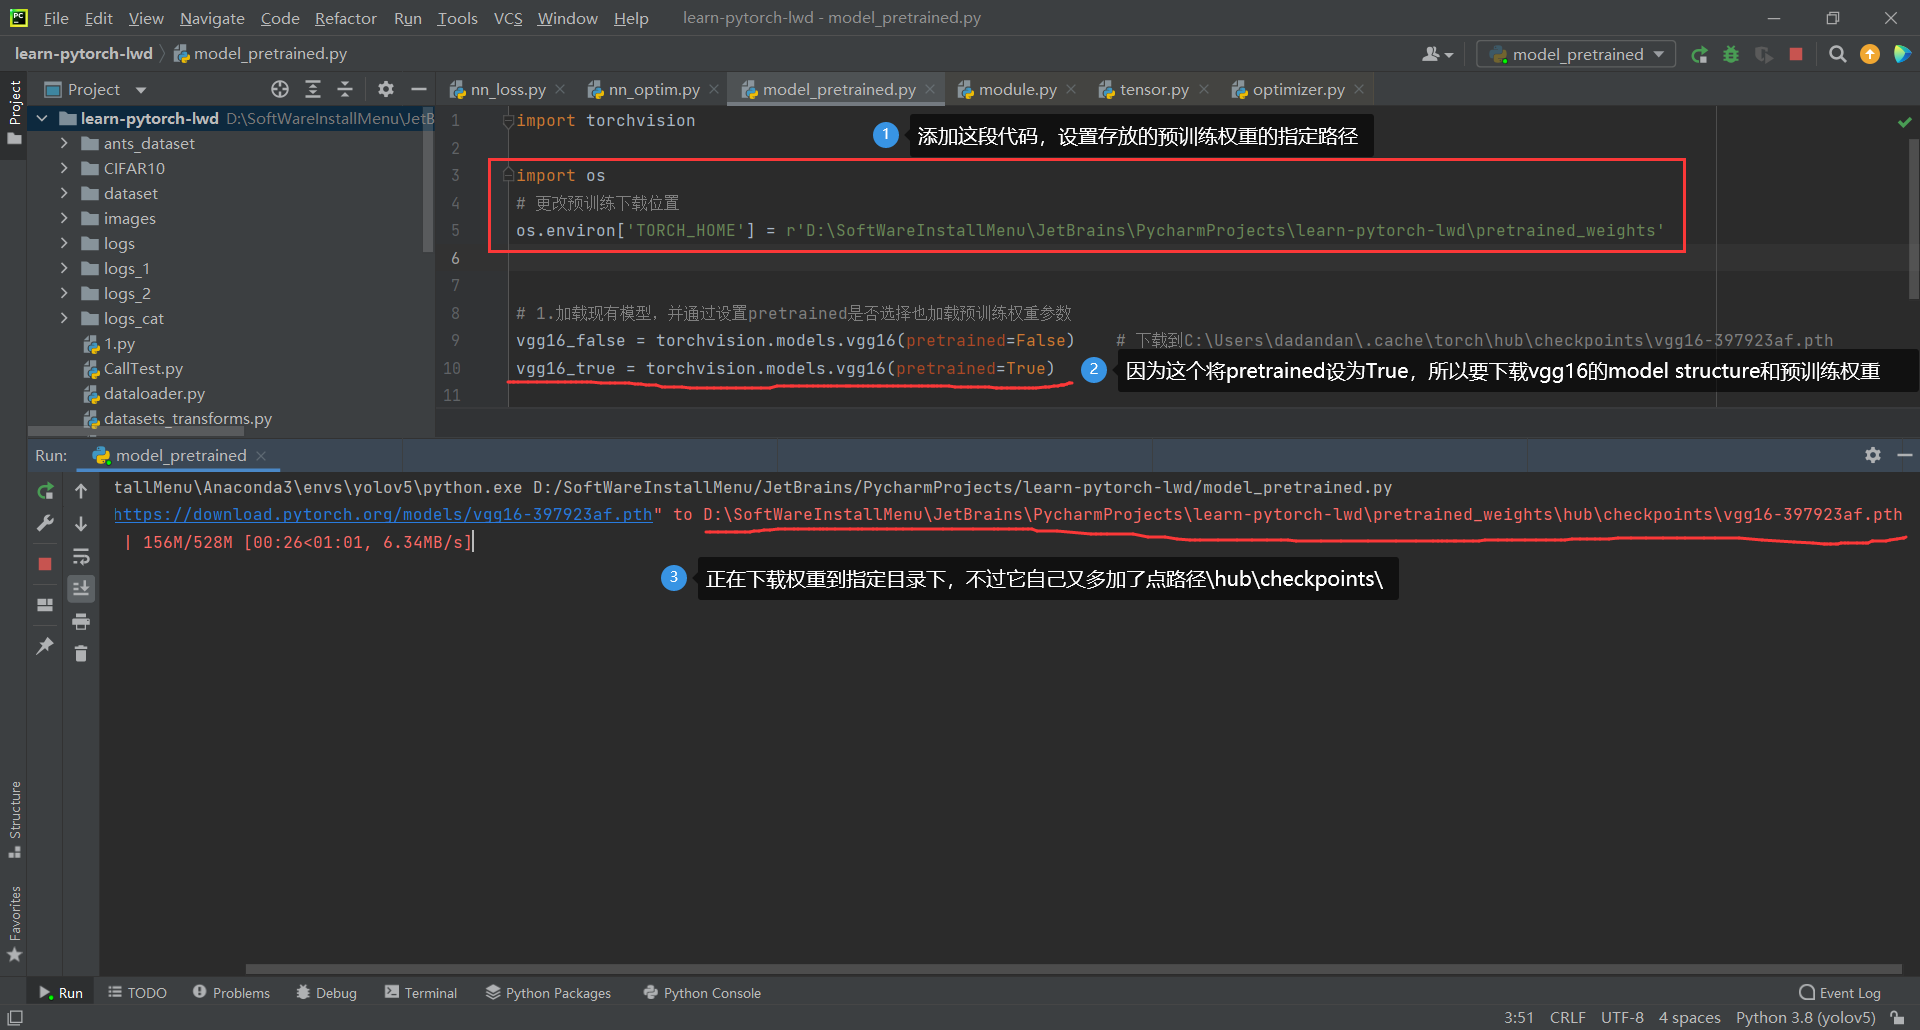Click the CRLF line separator entry
Viewport: 1920px width, 1030px height.
tap(1567, 1017)
